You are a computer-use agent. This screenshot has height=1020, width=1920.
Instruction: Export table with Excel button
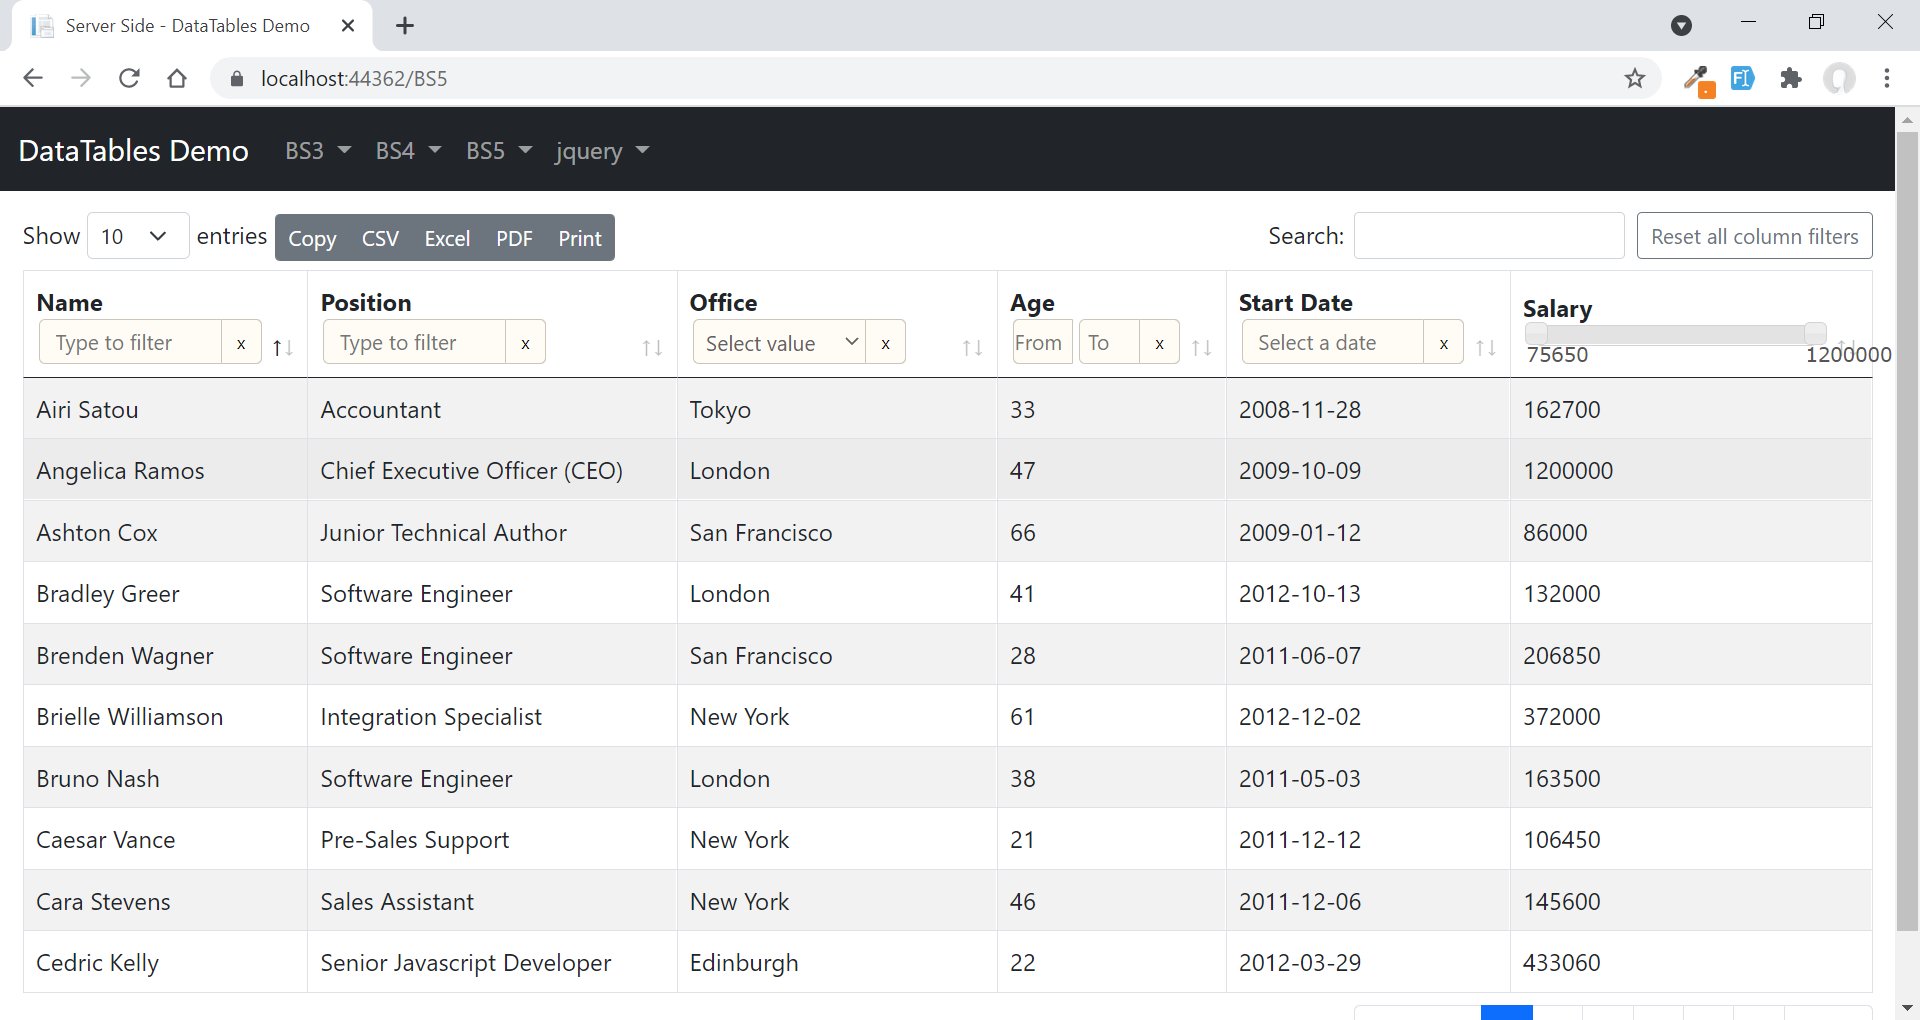(x=447, y=238)
